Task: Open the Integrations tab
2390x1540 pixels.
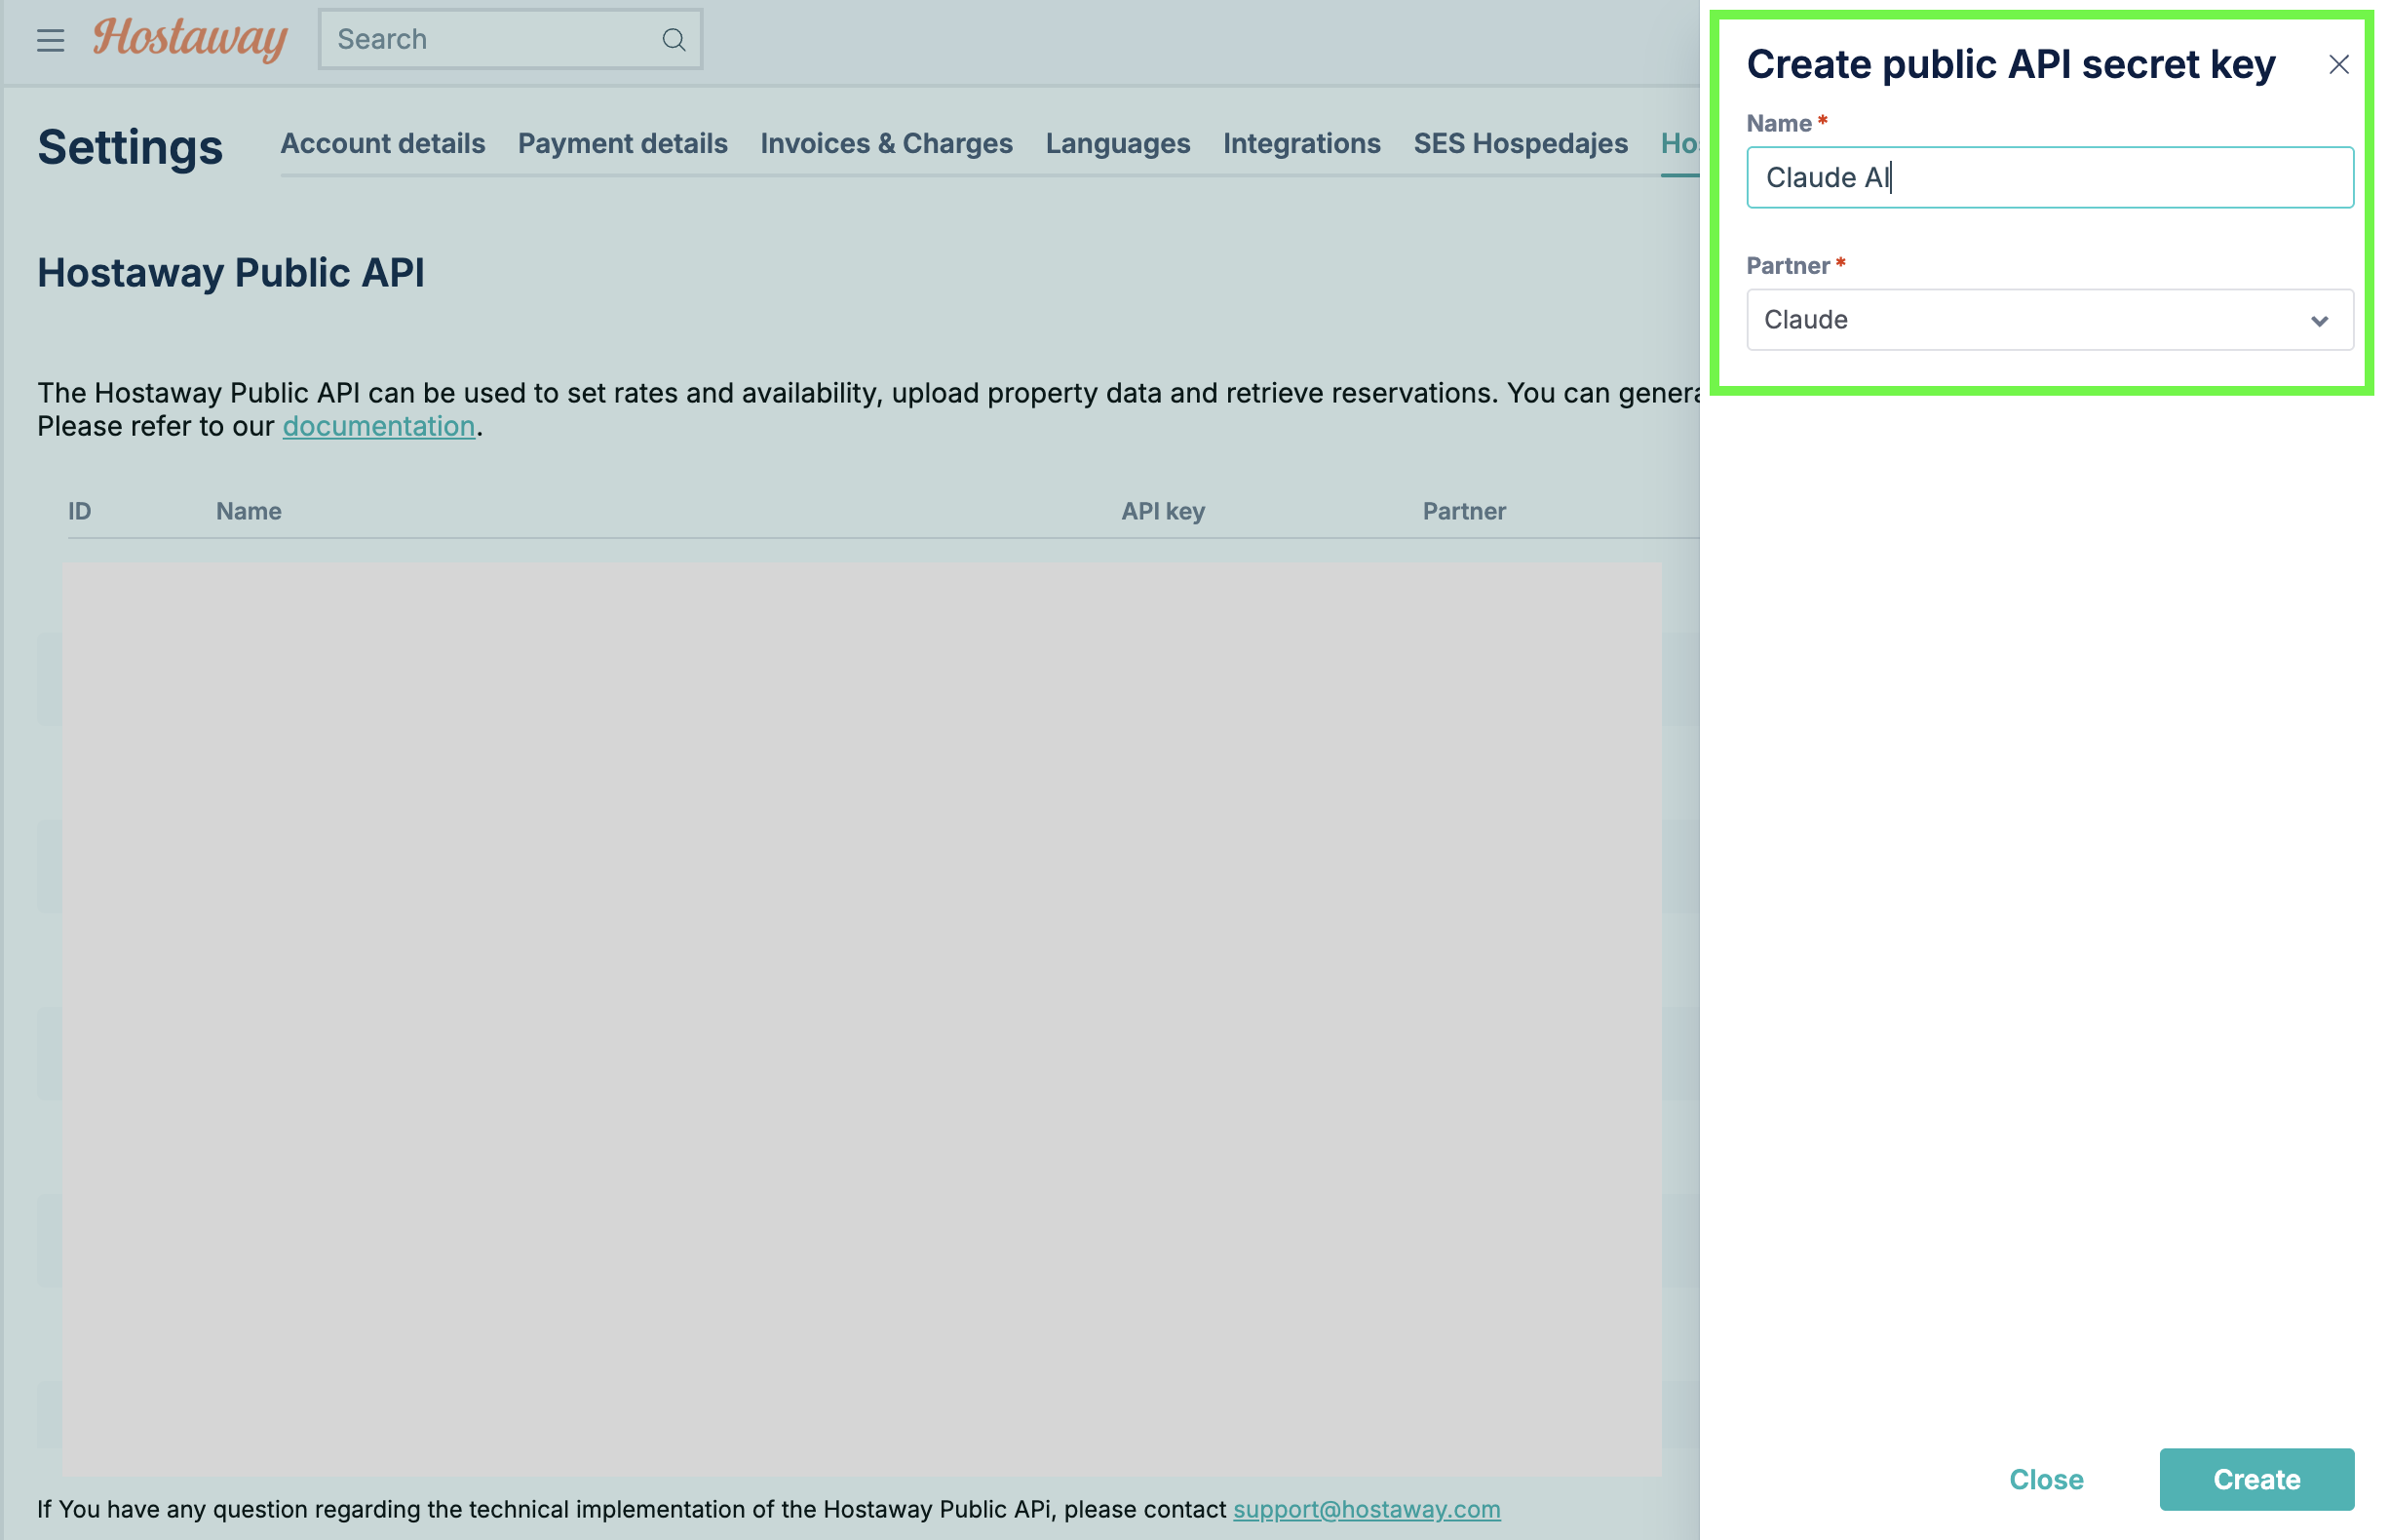Action: (x=1302, y=143)
